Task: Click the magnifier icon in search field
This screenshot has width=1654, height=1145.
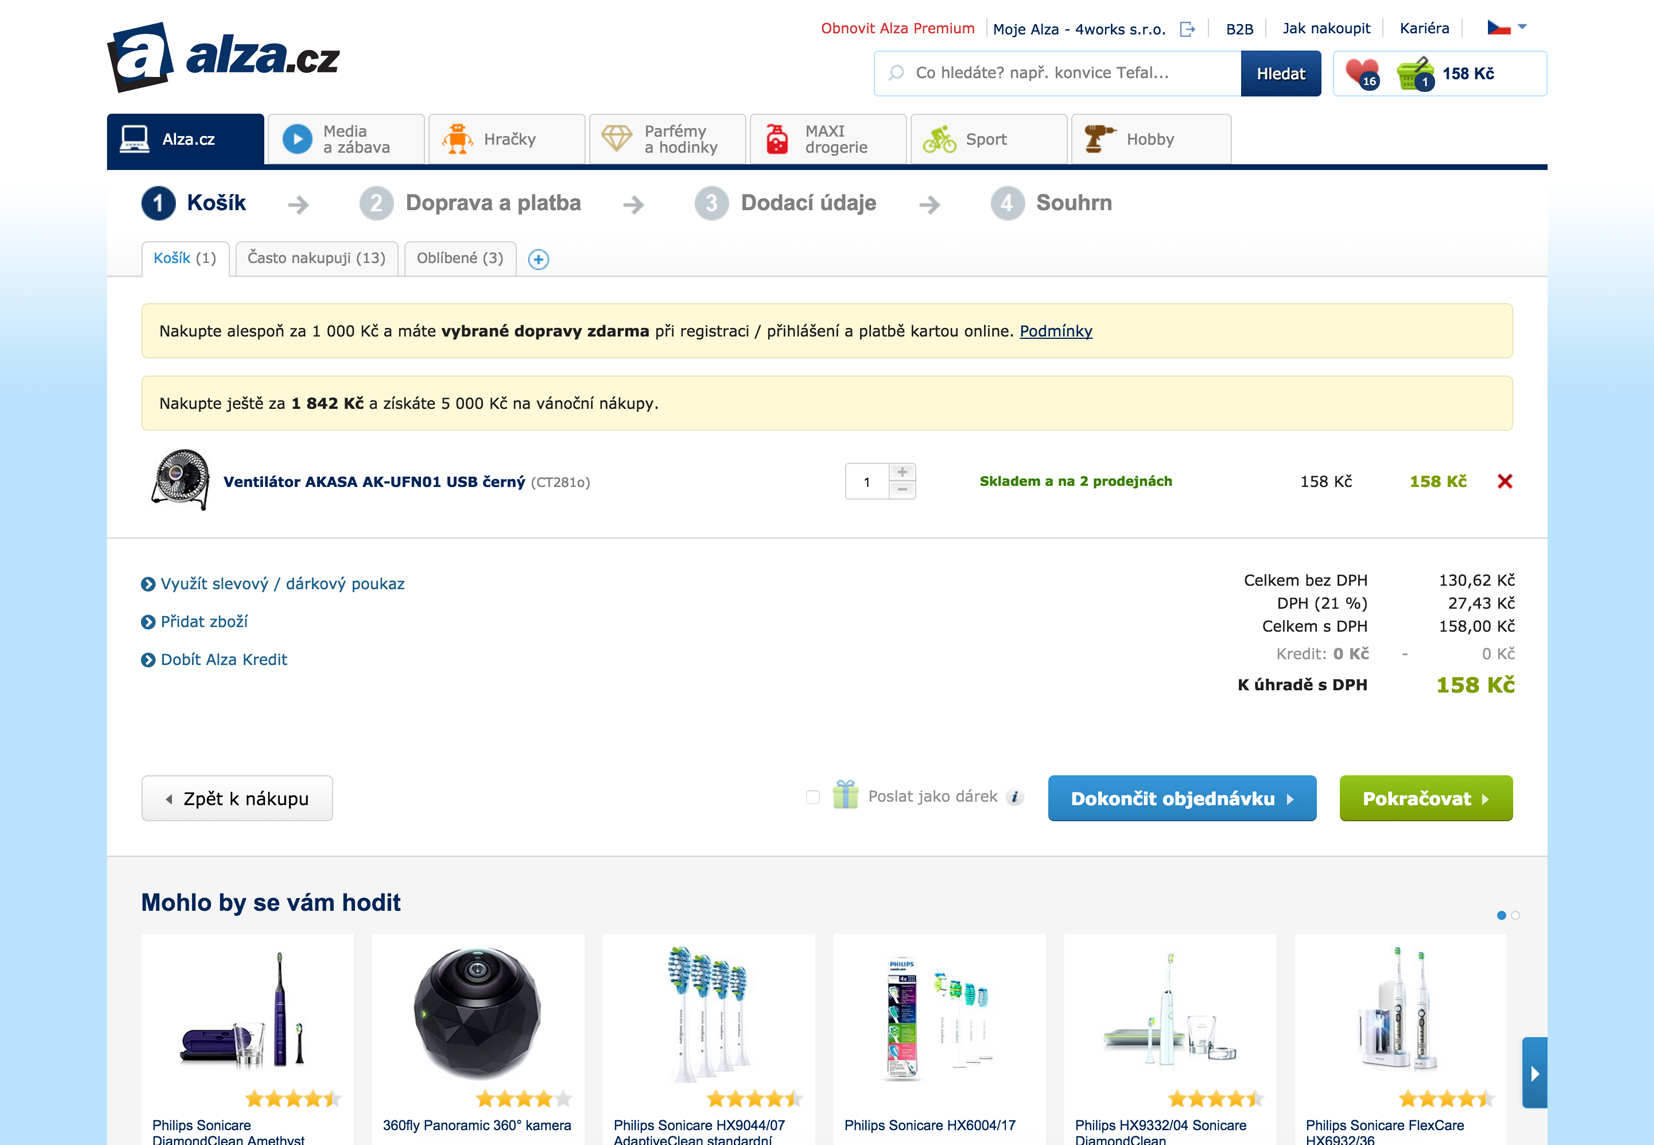Action: click(x=896, y=73)
